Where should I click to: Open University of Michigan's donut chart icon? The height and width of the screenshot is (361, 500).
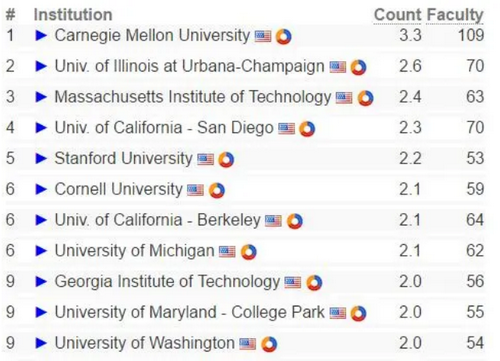pyautogui.click(x=249, y=252)
